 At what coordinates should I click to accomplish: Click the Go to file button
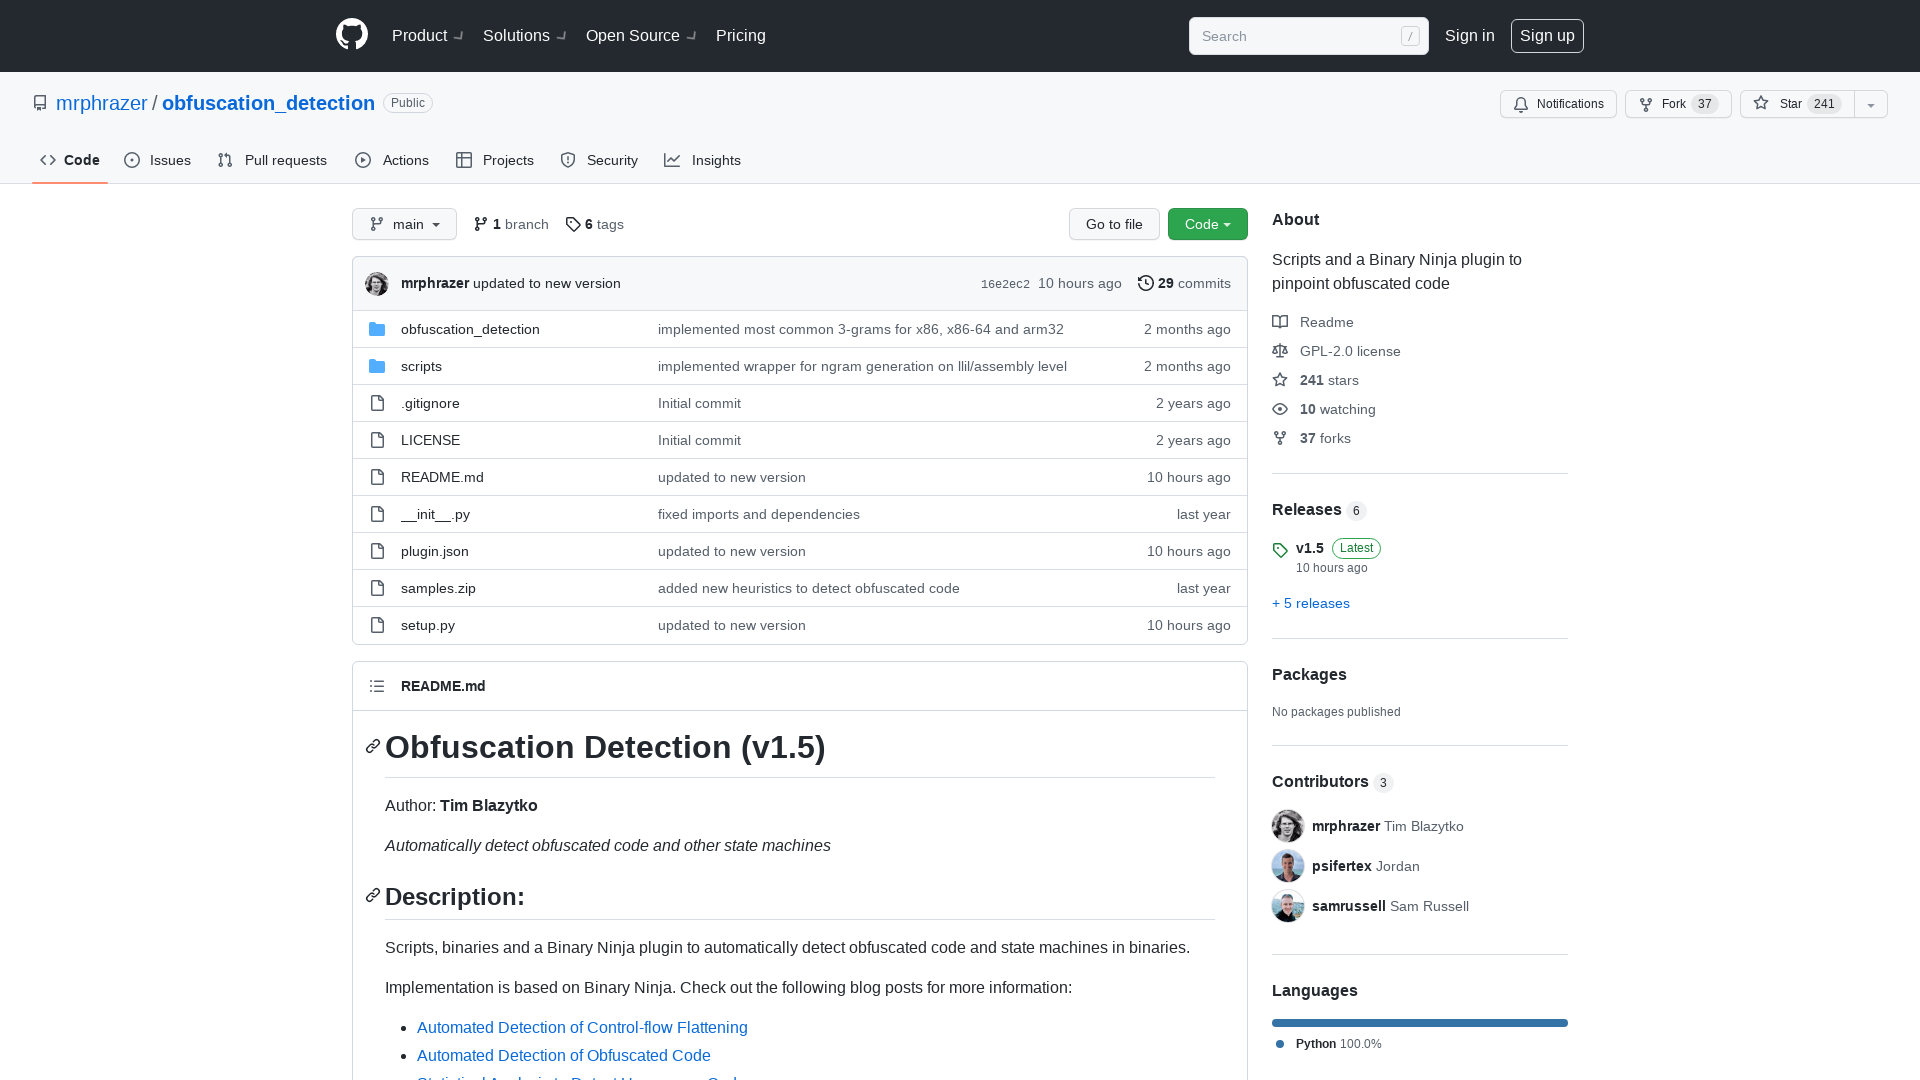click(1114, 223)
